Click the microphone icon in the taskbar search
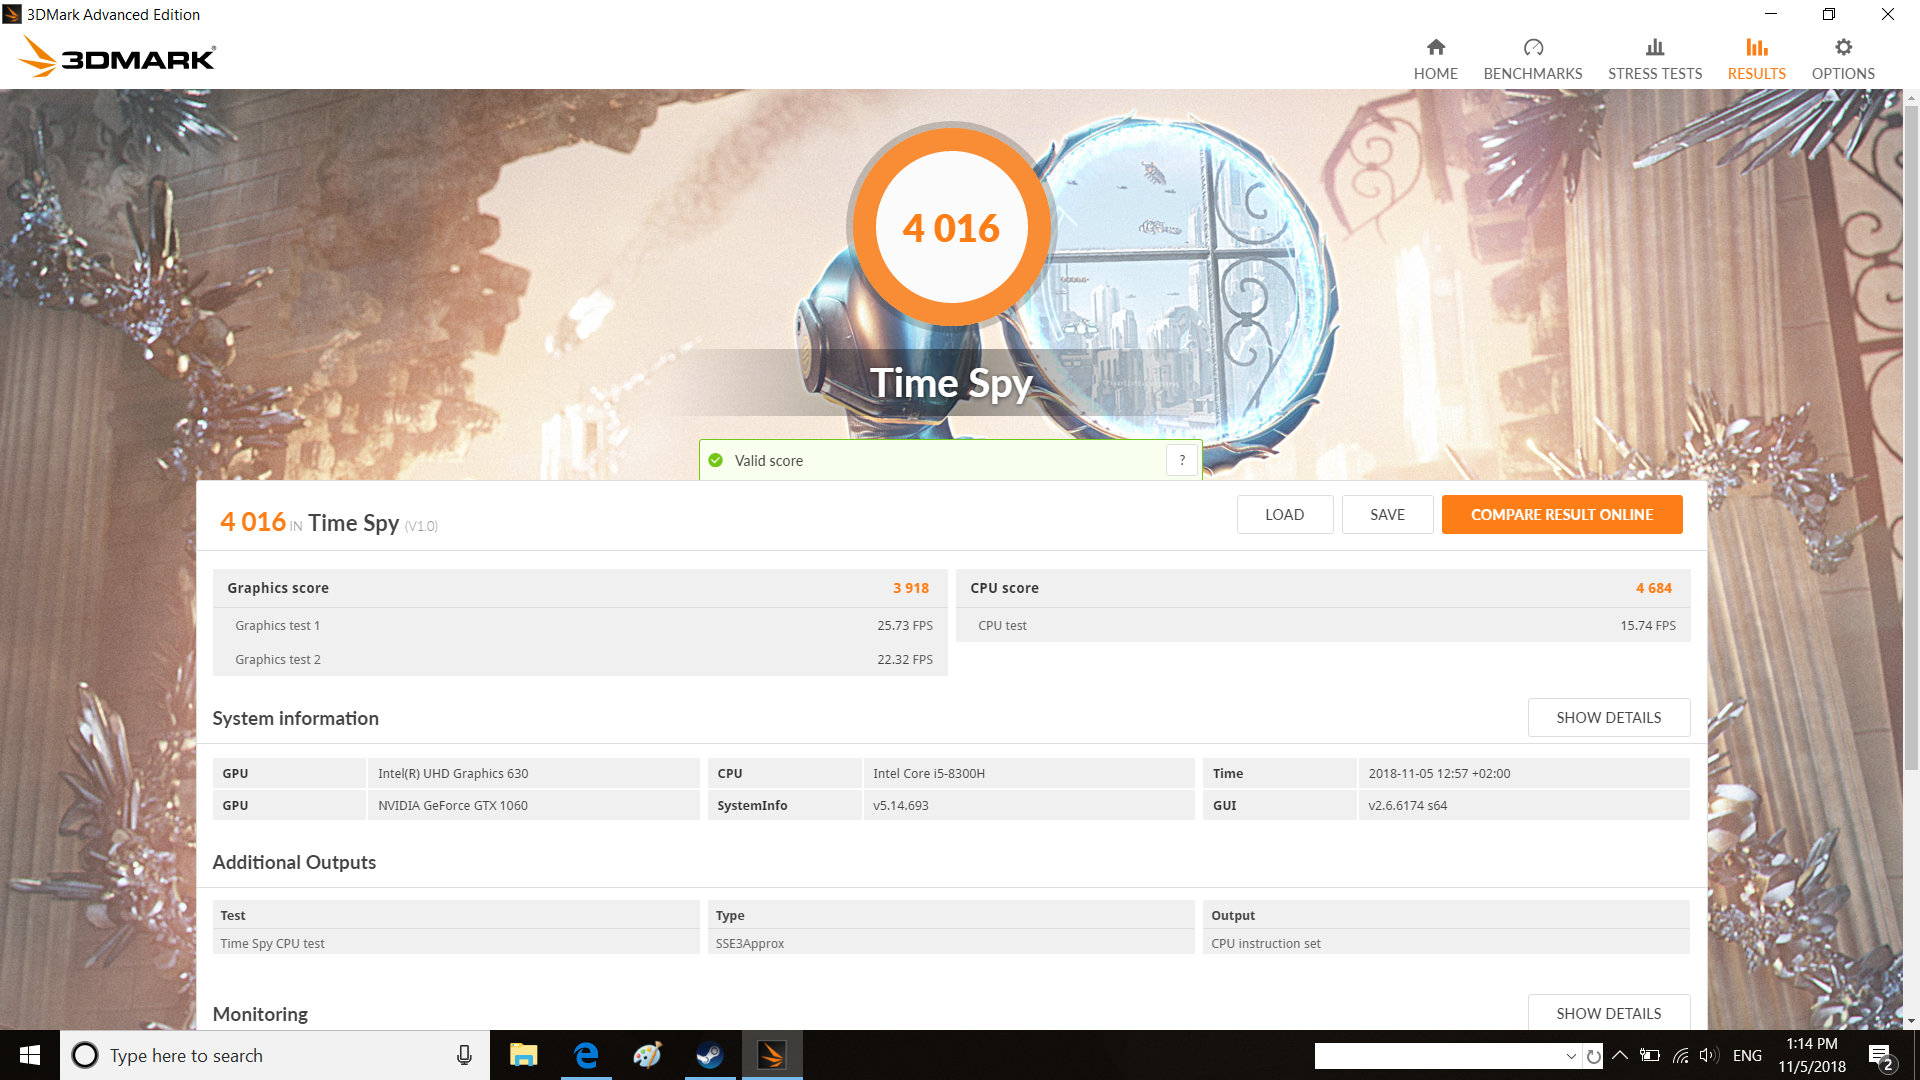This screenshot has width=1920, height=1080. (x=464, y=1055)
